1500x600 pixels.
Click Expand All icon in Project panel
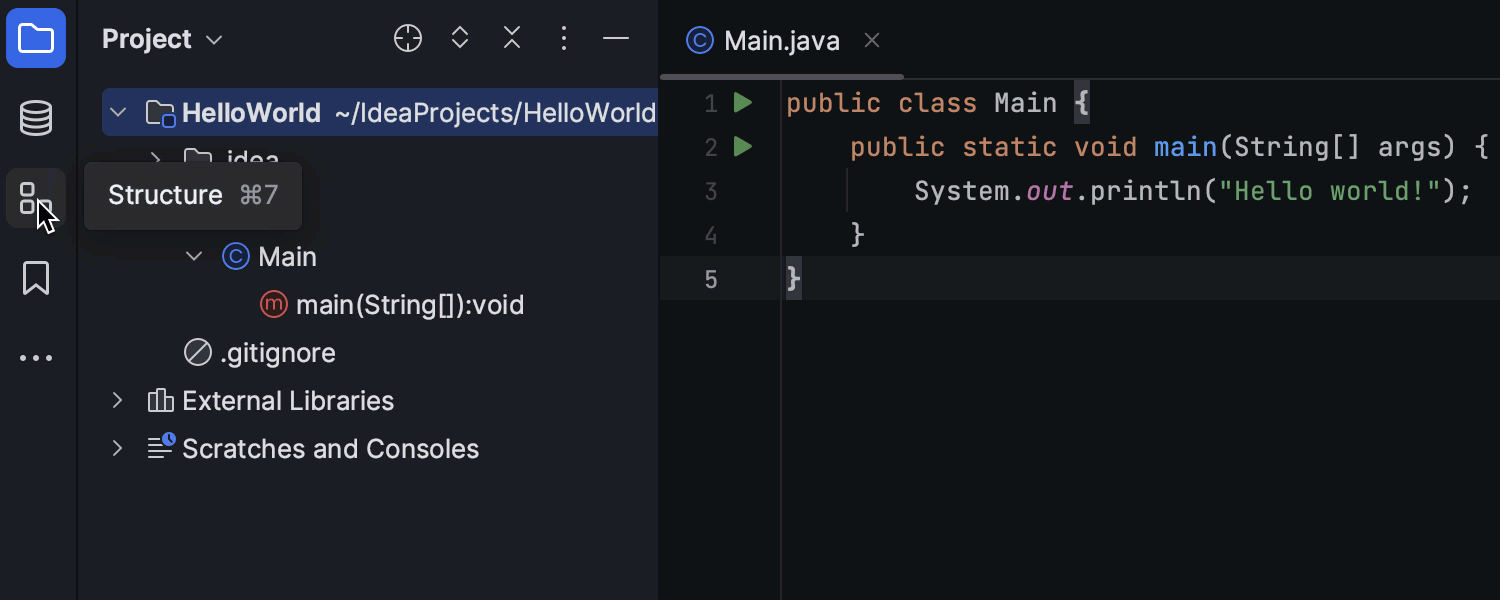pos(460,39)
